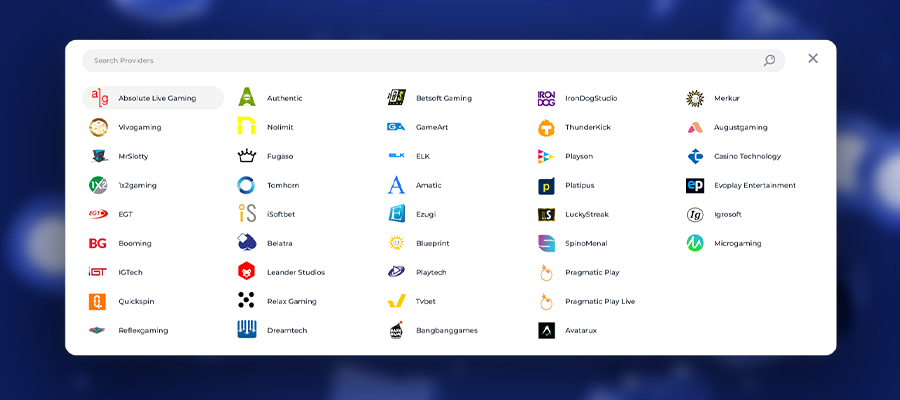Click the Platipus p logo
Screen dimensions: 900x400
[x=546, y=186]
